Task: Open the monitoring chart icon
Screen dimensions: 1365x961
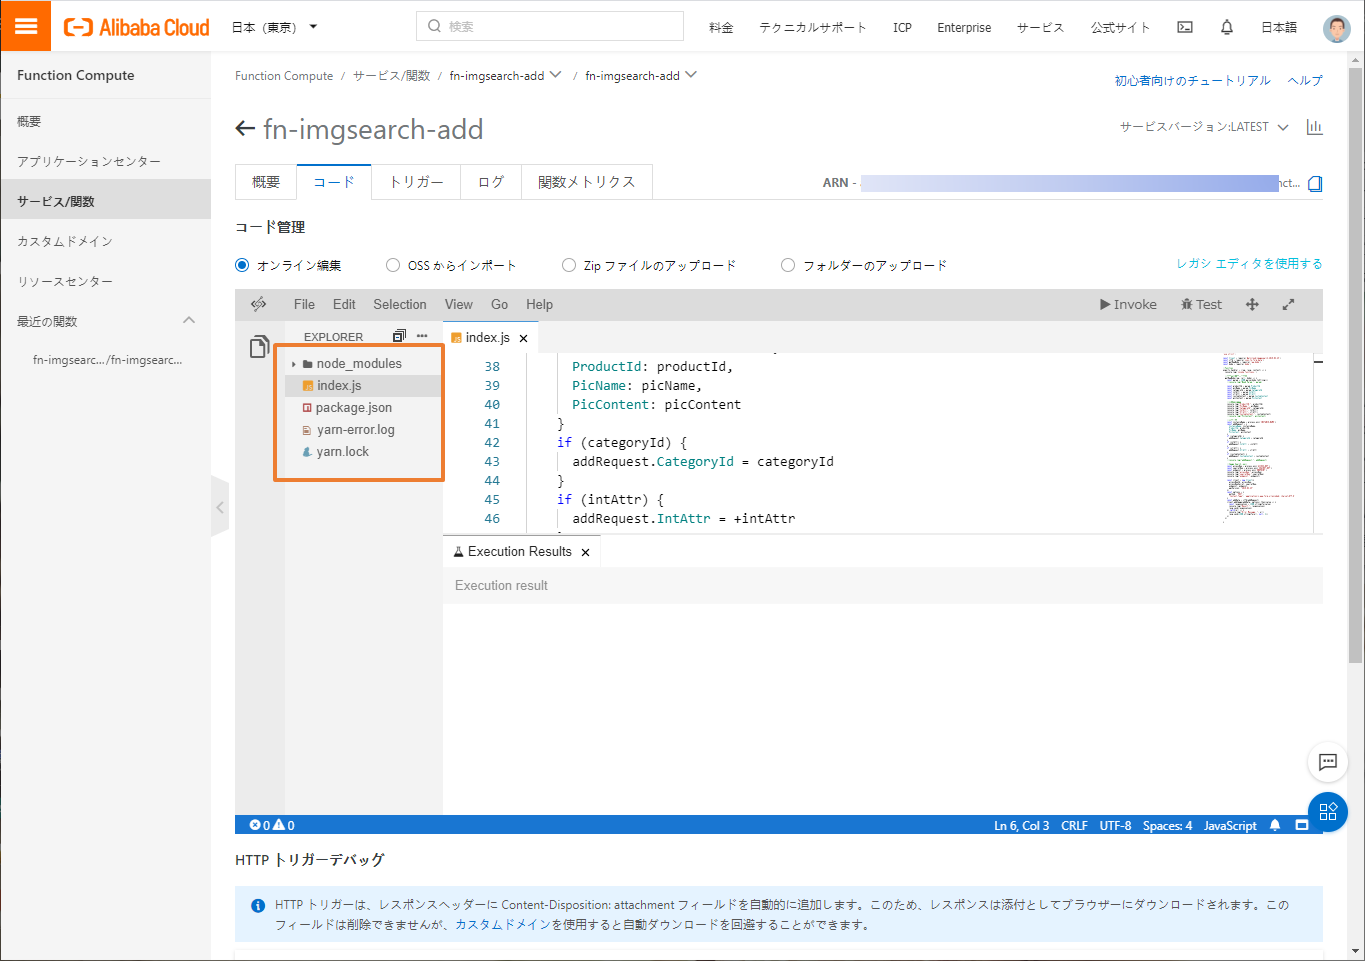Action: 1314,127
